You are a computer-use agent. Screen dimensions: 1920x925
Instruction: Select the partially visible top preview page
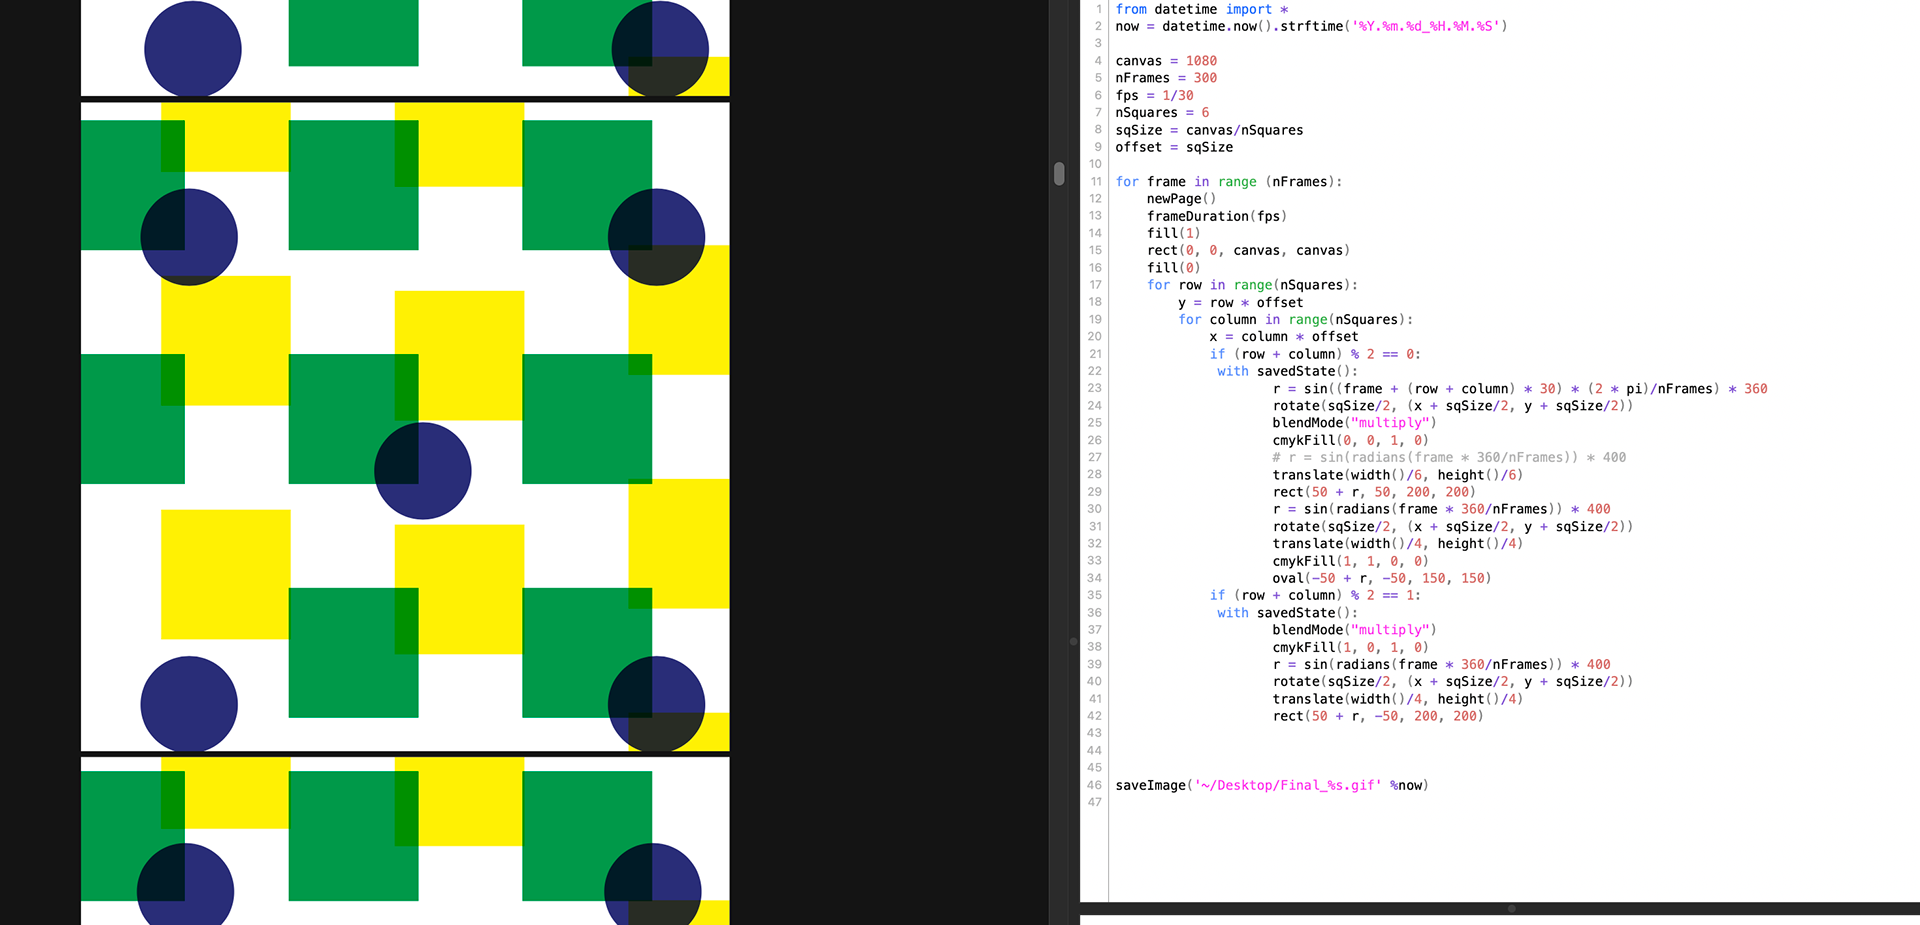click(x=405, y=48)
